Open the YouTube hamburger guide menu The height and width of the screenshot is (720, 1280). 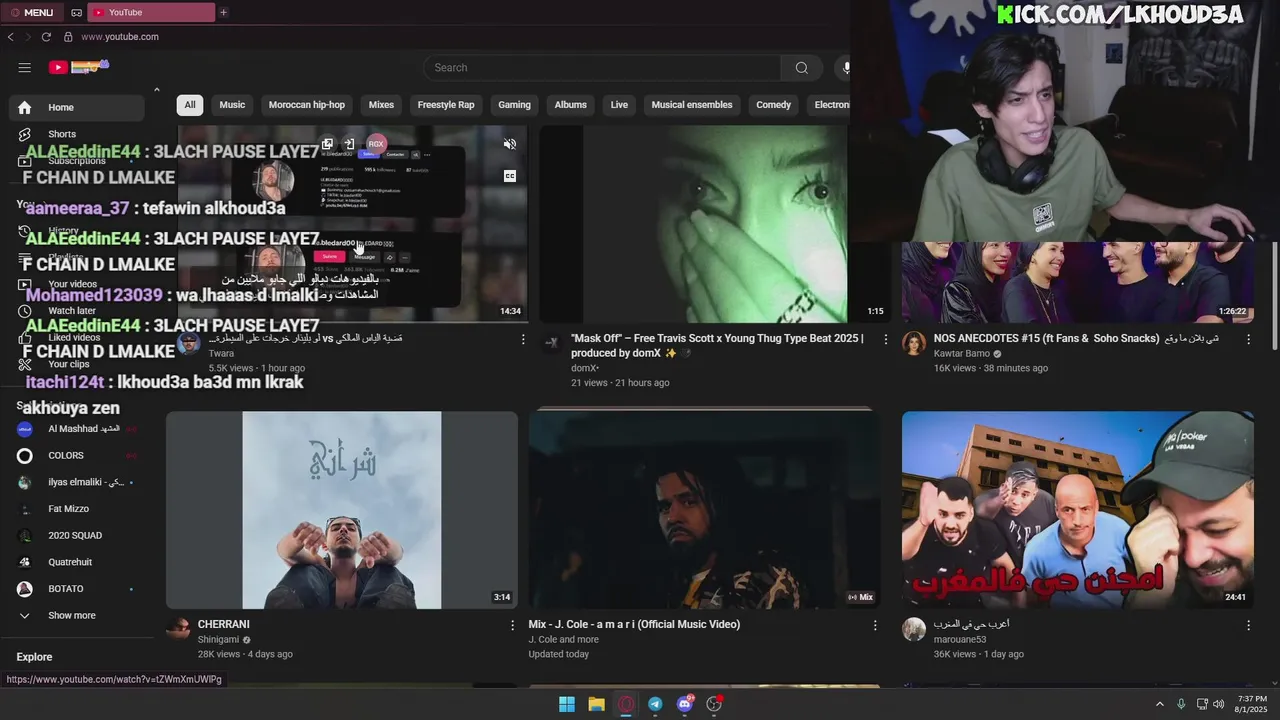point(24,68)
